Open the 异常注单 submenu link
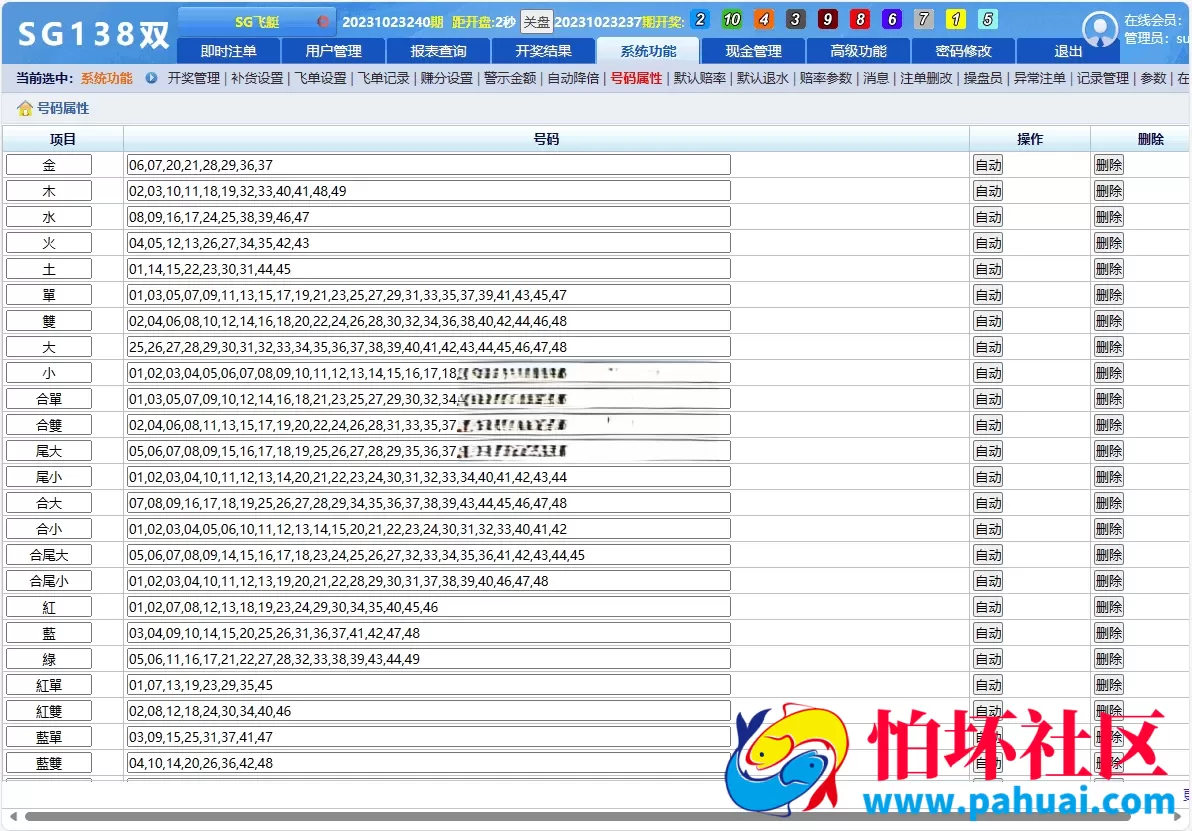Screen dimensions: 1192x831 tap(1039, 78)
